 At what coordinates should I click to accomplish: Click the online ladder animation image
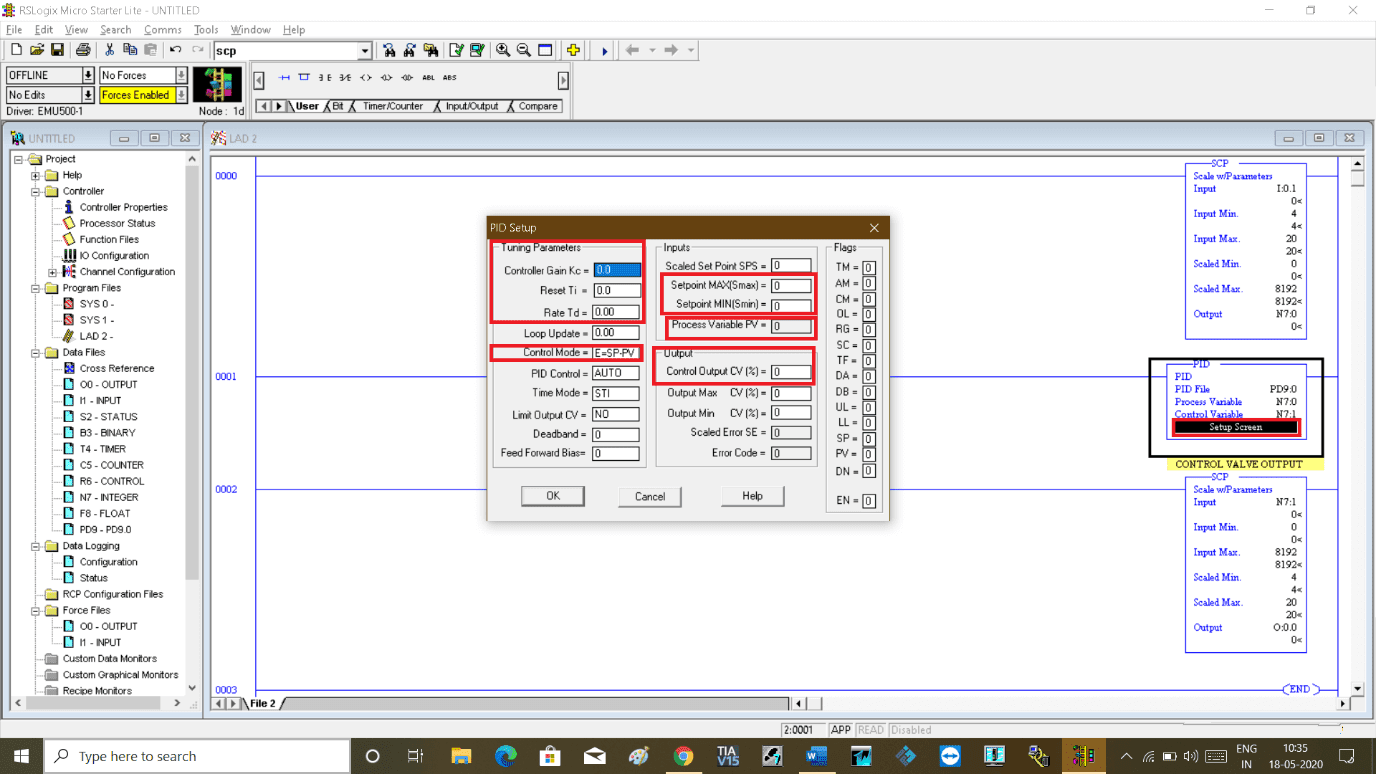coord(218,84)
